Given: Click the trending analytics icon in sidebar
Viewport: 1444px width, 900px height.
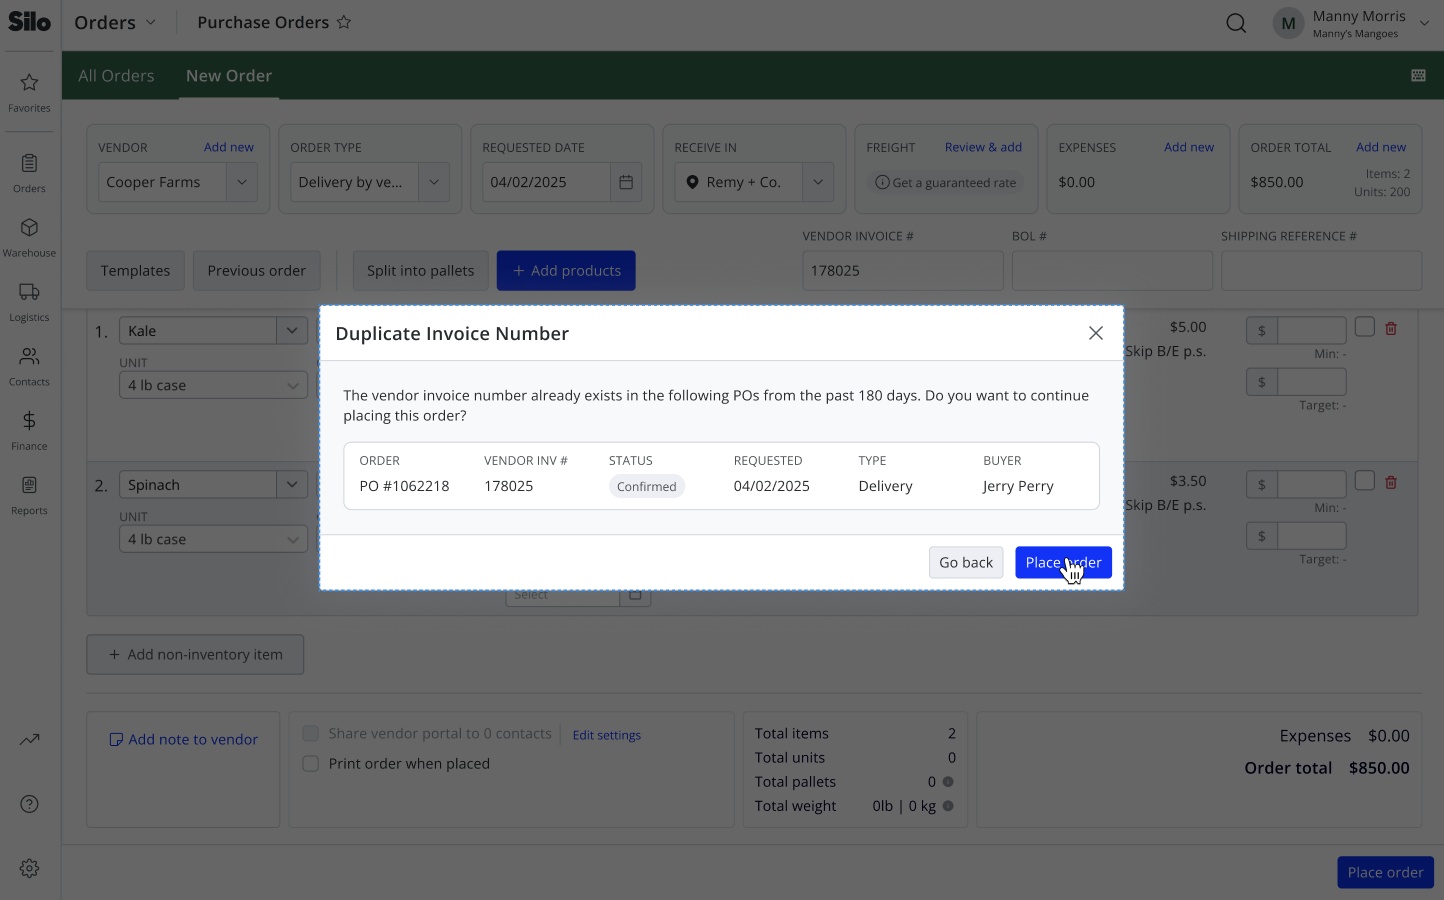Looking at the screenshot, I should point(29,740).
